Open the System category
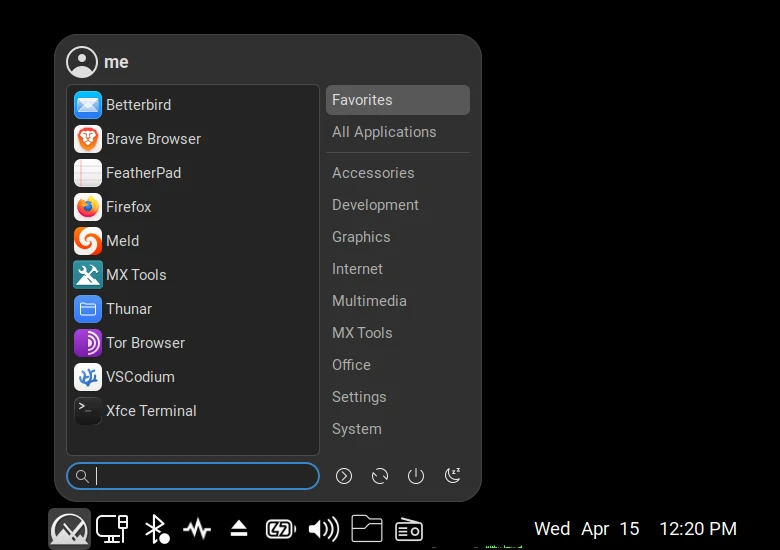The width and height of the screenshot is (780, 550). coord(398,429)
